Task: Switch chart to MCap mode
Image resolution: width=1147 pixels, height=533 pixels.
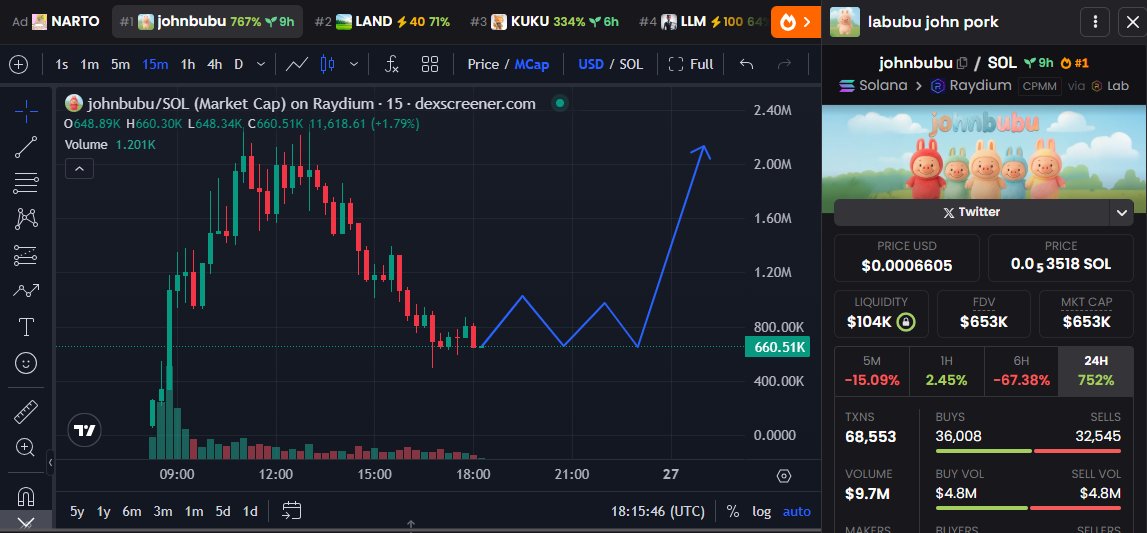Action: pos(532,64)
